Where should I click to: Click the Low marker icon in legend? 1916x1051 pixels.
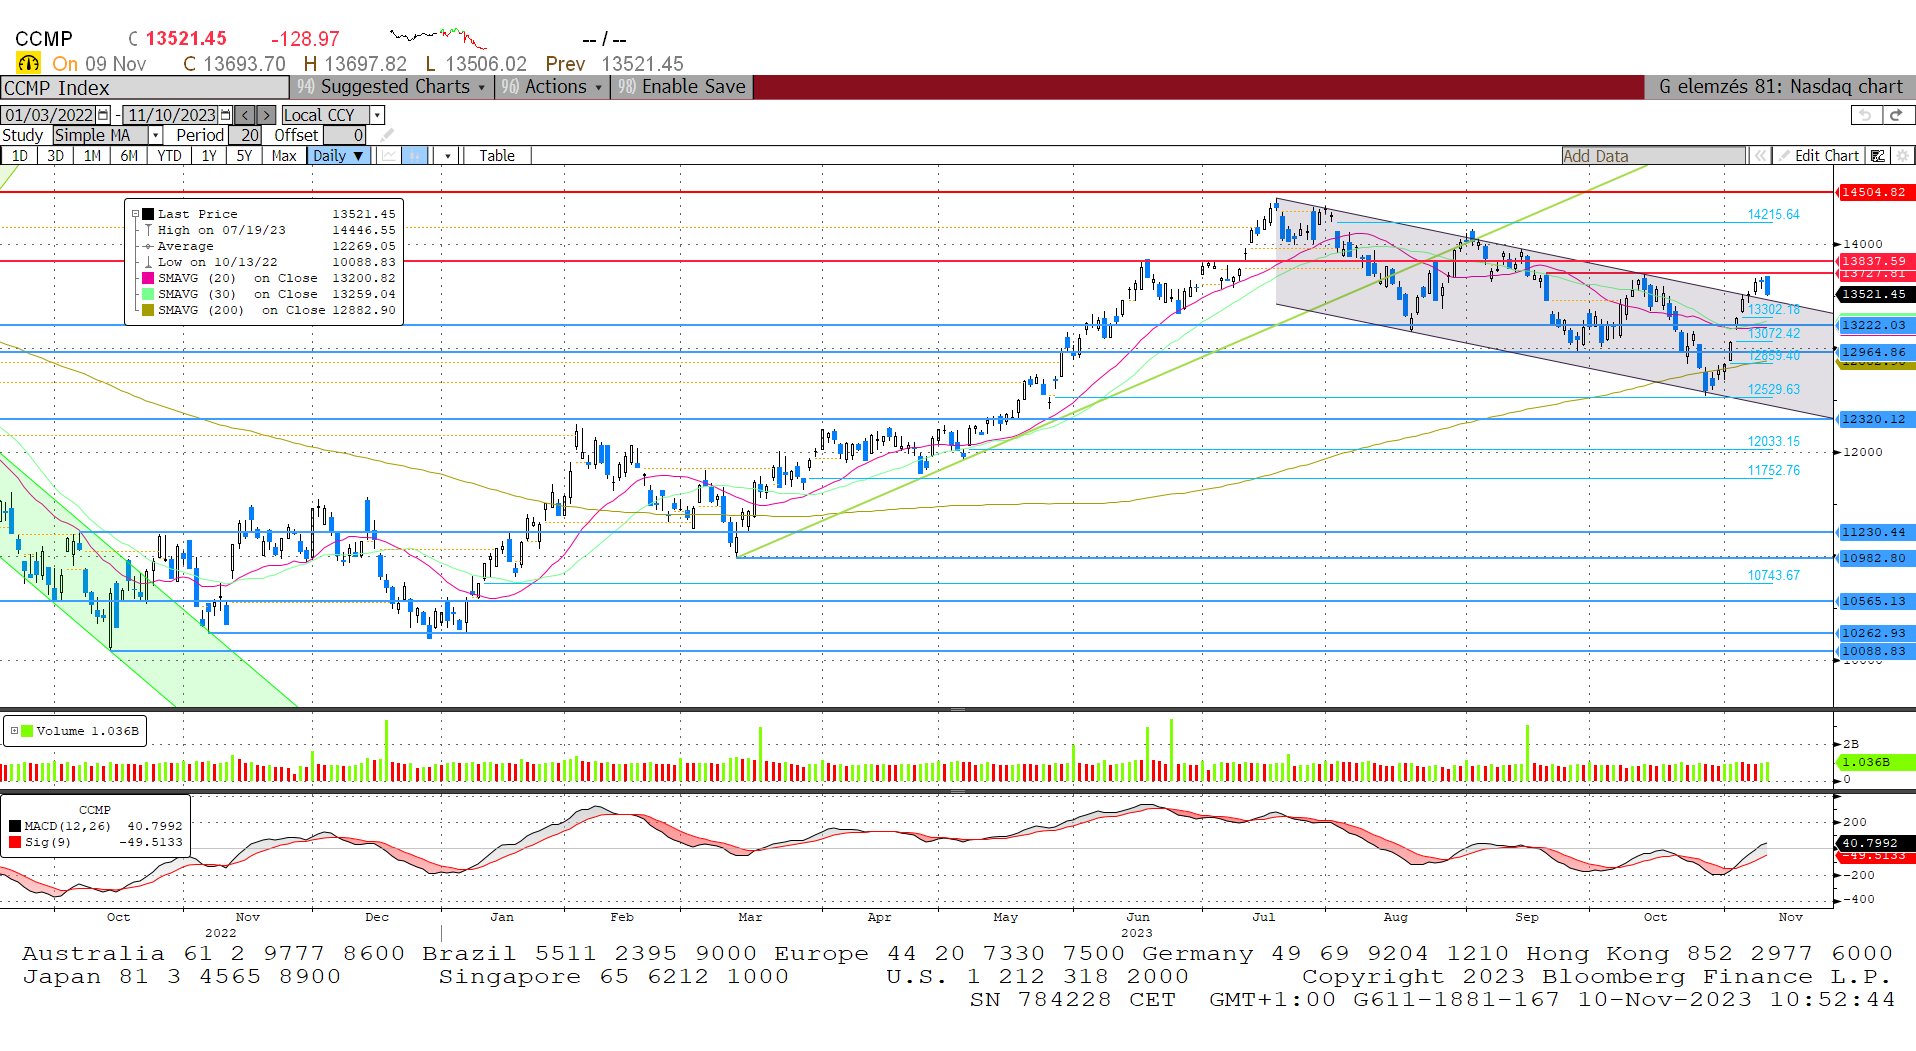148,262
